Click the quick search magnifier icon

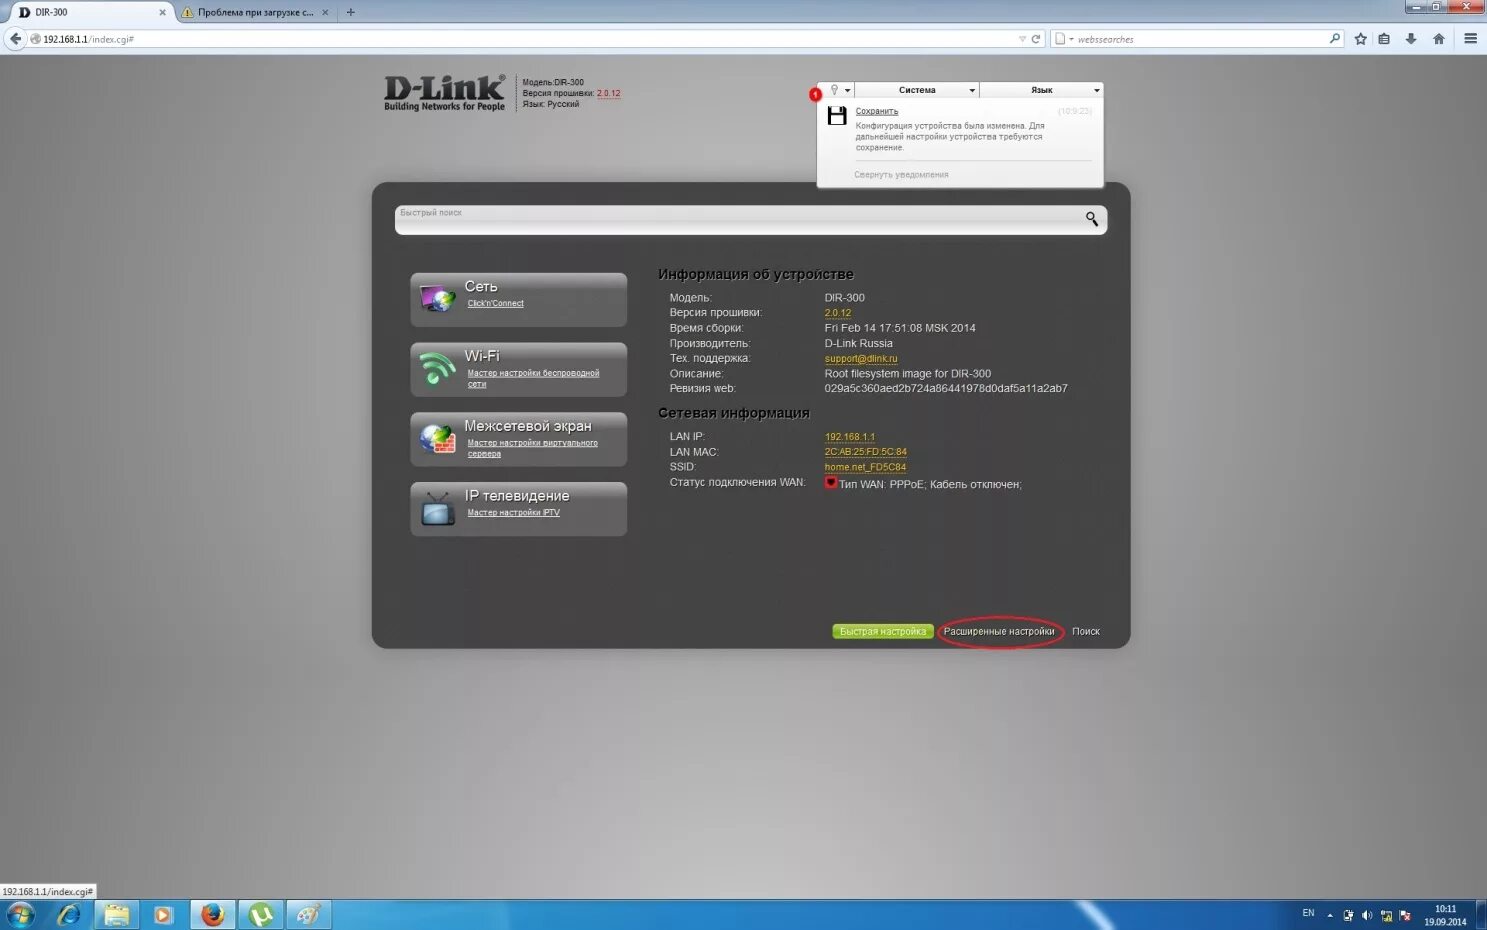pos(1092,219)
